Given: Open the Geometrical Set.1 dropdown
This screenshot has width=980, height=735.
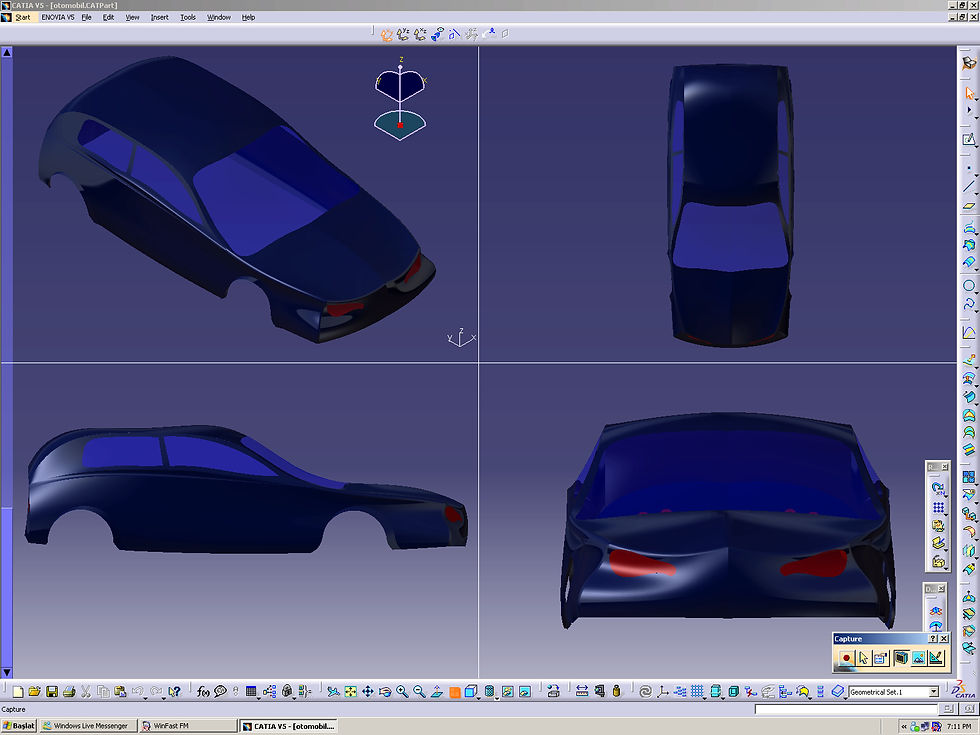Looking at the screenshot, I should point(933,692).
